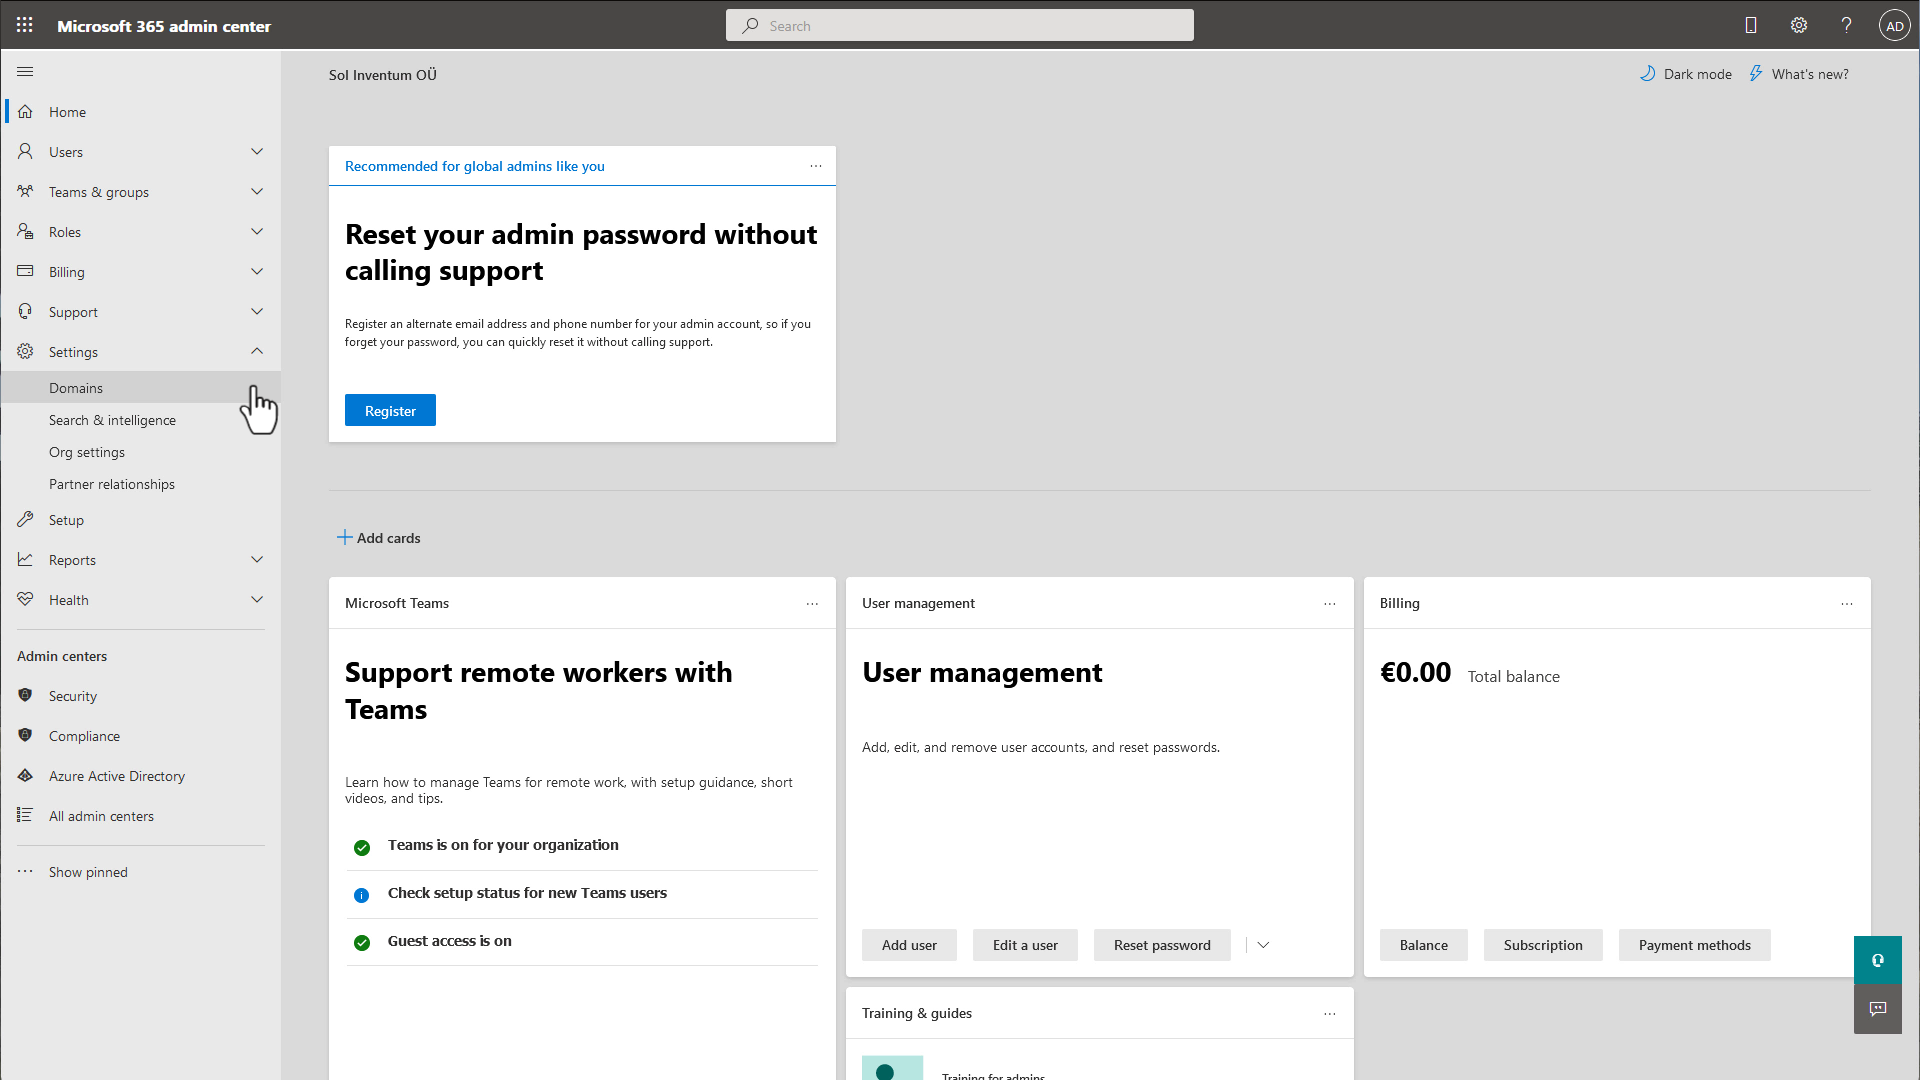Open Domains under Settings
This screenshot has width=1920, height=1080.
click(141, 388)
